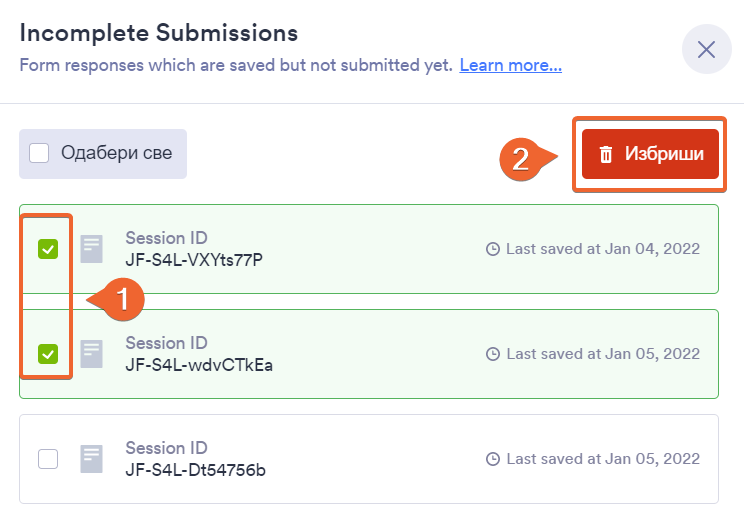Tick the Одабери све checkbox
Image resolution: width=744 pixels, height=524 pixels.
click(x=39, y=153)
